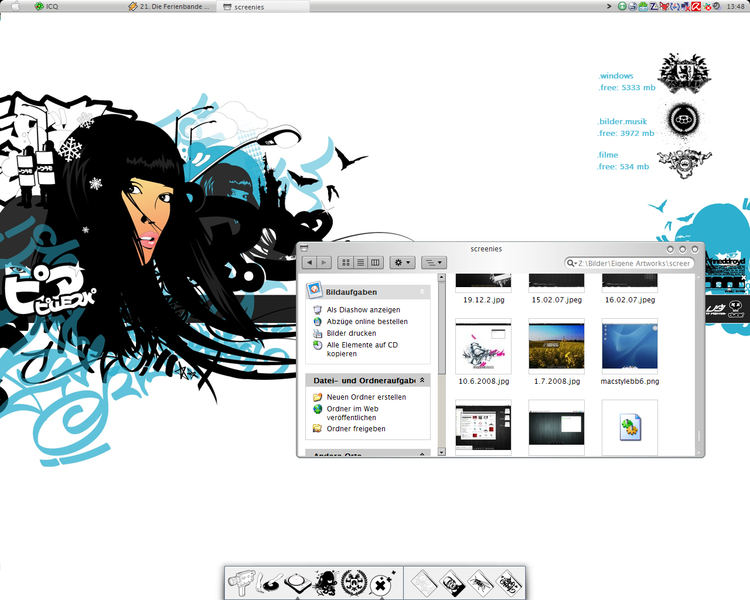750x600 pixels.
Task: Open the bilder.musik drive round icon
Action: (x=683, y=120)
